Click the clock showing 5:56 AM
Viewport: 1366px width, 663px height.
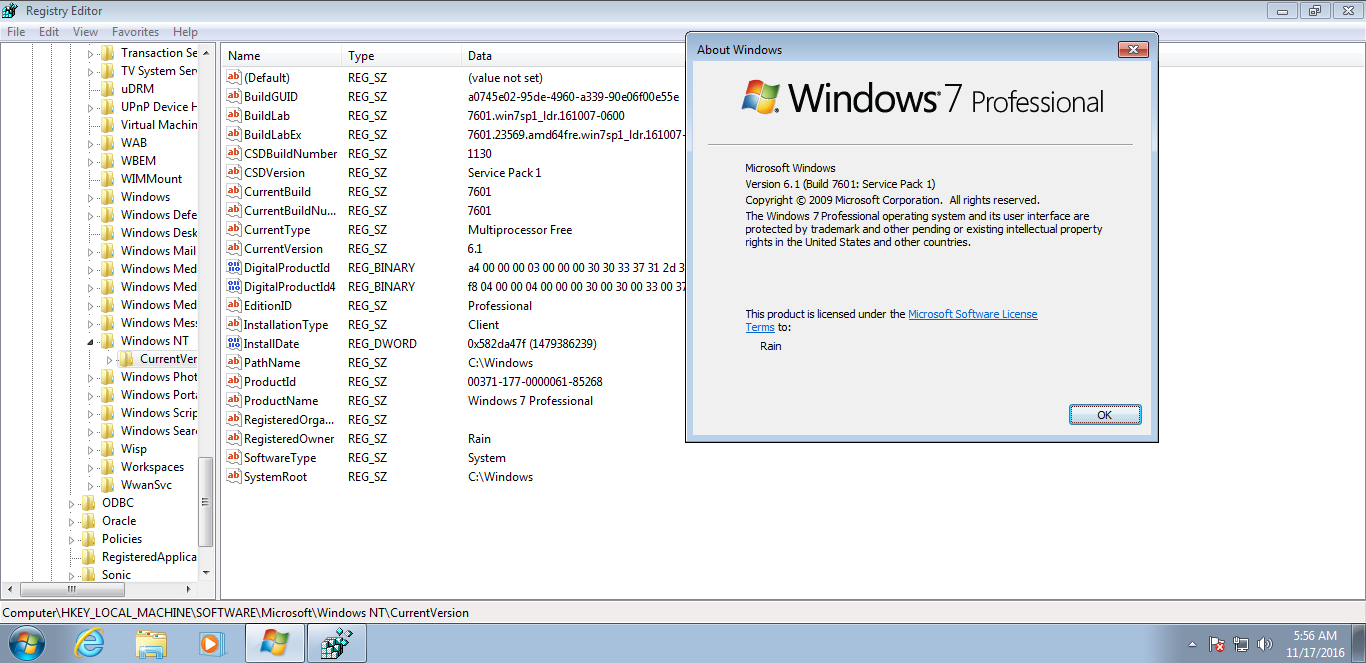[x=1314, y=636]
